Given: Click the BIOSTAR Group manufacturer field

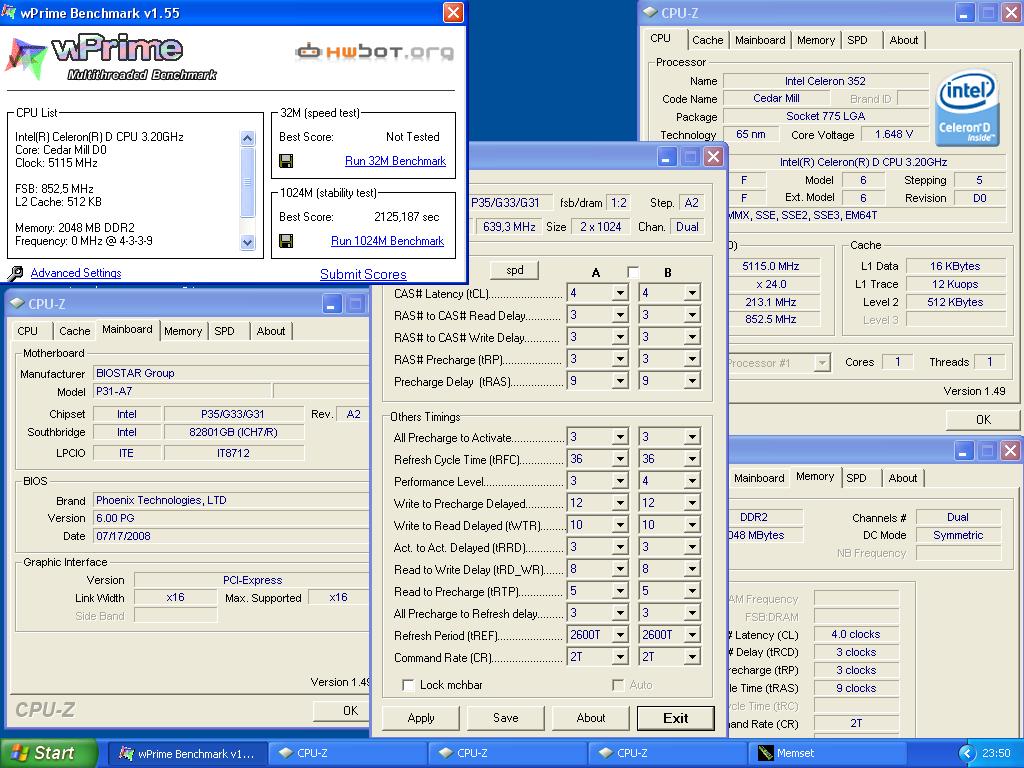Looking at the screenshot, I should point(231,374).
